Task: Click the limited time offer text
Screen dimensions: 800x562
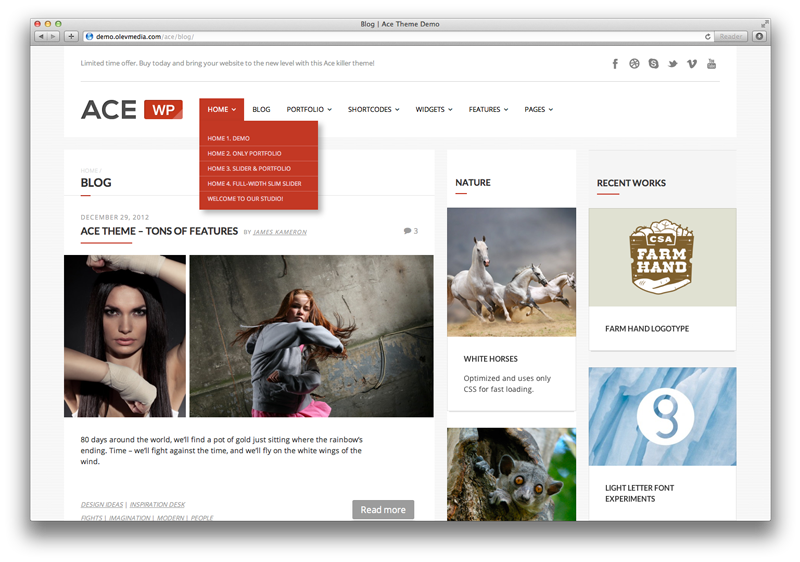Action: [x=228, y=63]
